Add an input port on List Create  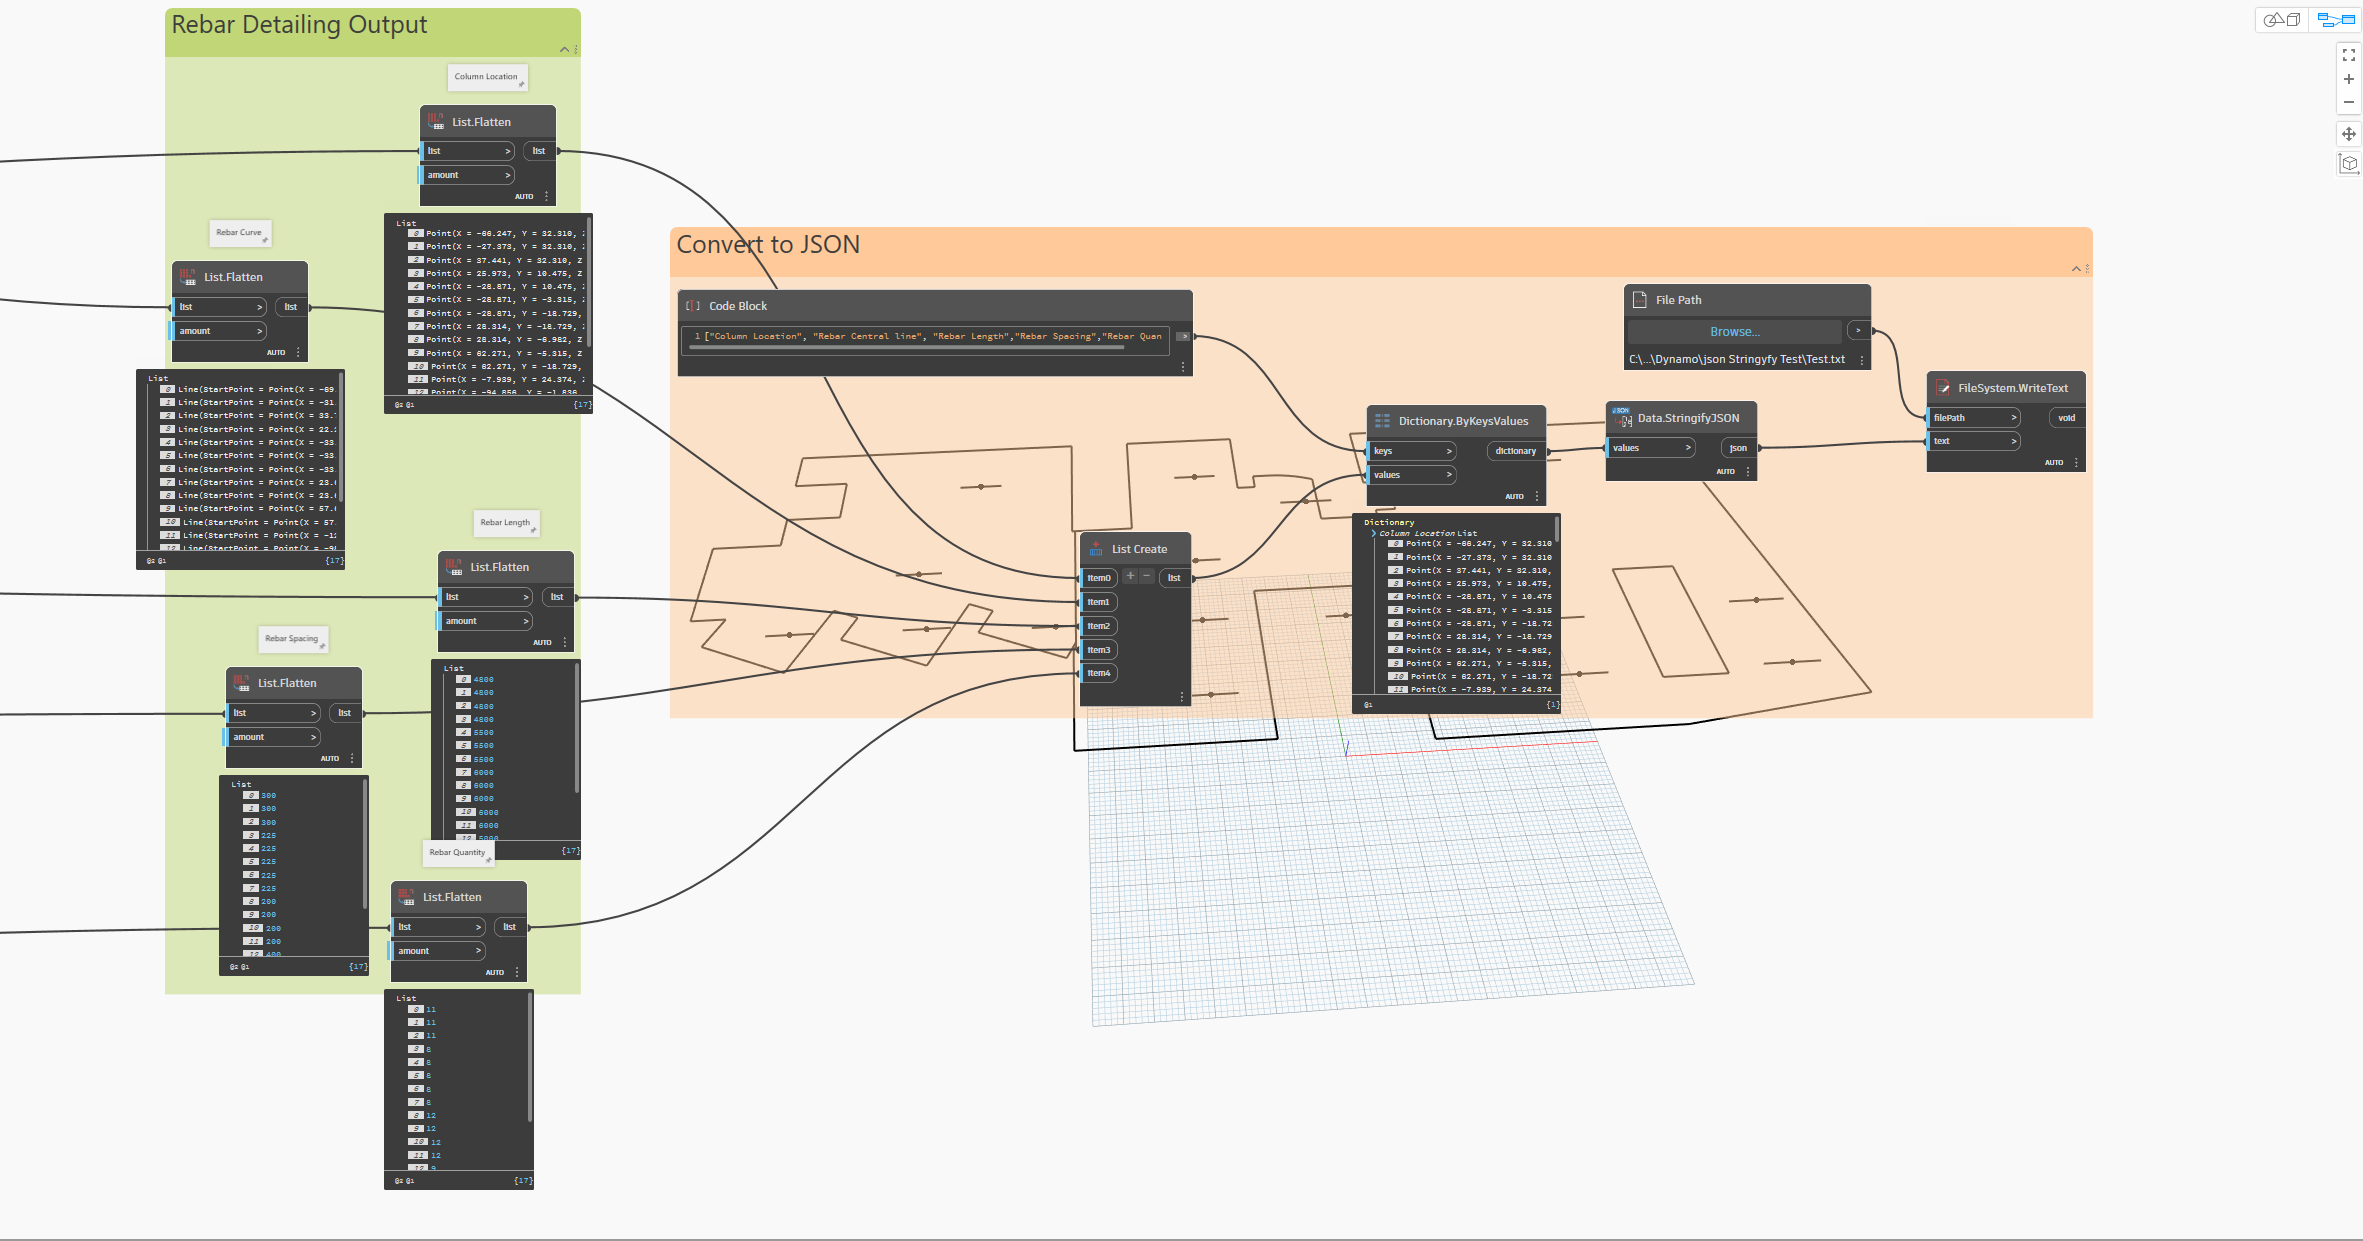tap(1130, 576)
